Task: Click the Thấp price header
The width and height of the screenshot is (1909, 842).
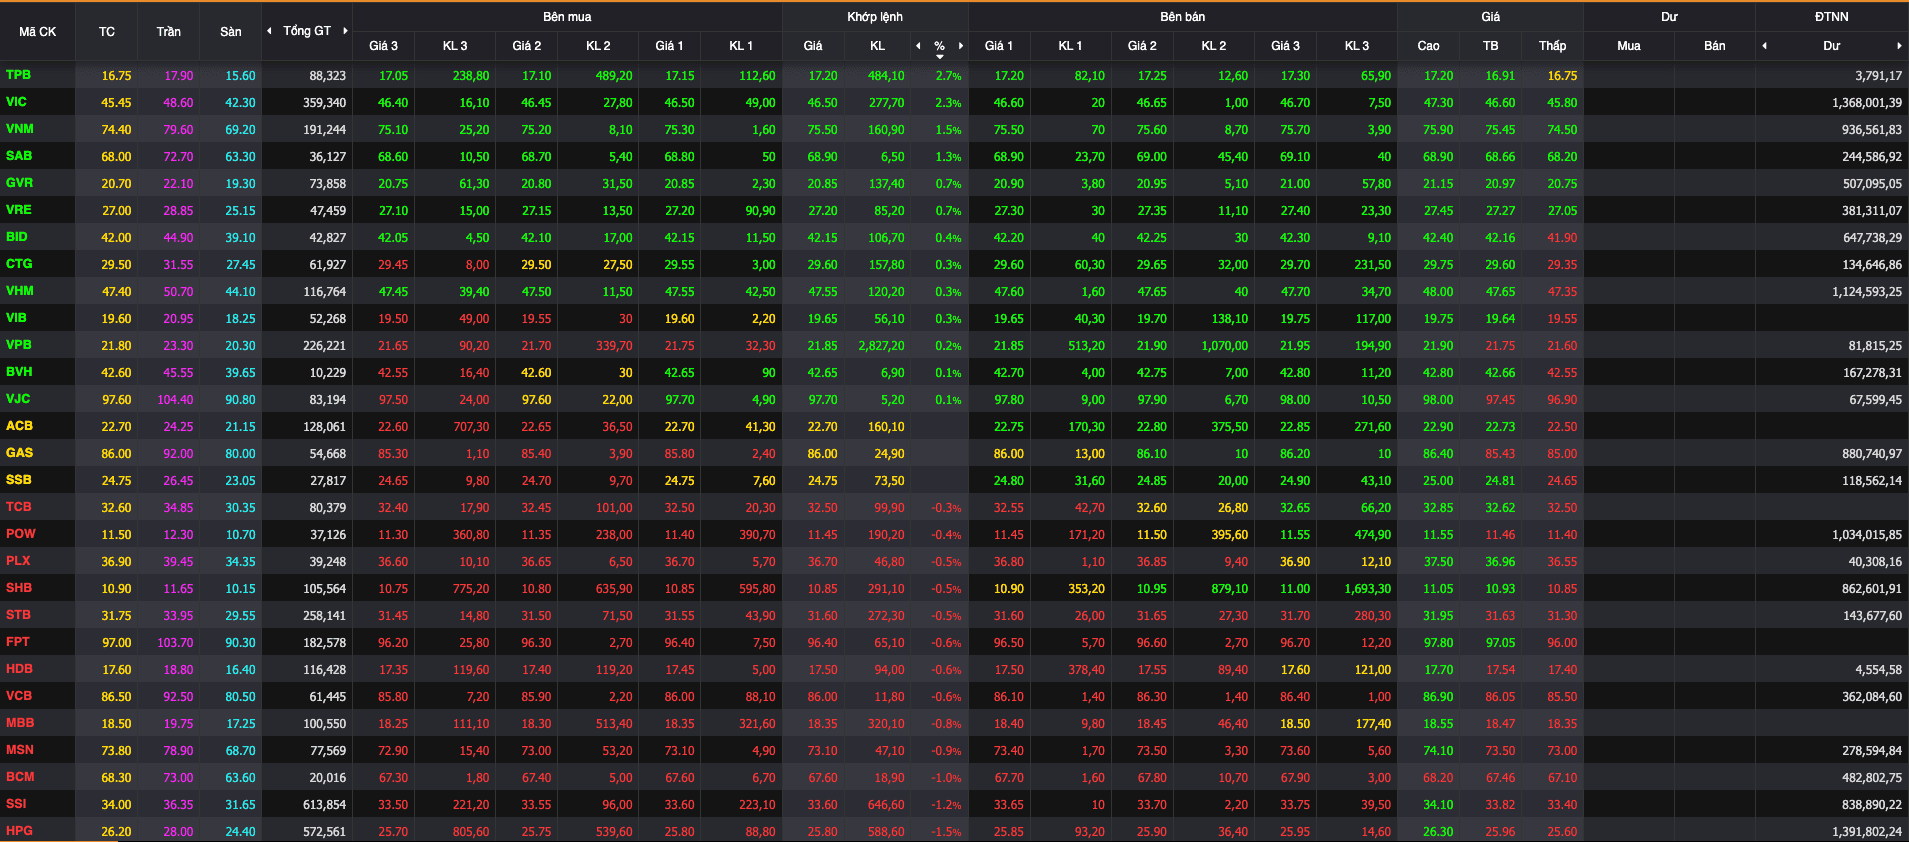Action: (x=1552, y=46)
